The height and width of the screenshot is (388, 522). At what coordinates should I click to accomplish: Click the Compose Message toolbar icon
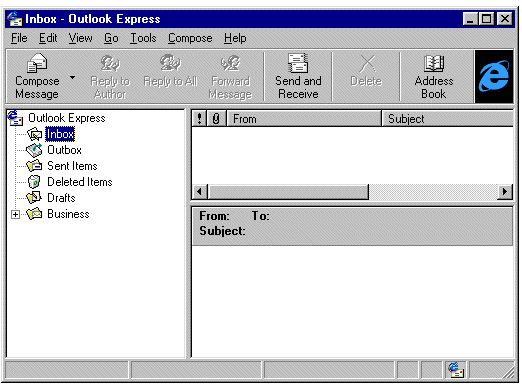point(37,63)
